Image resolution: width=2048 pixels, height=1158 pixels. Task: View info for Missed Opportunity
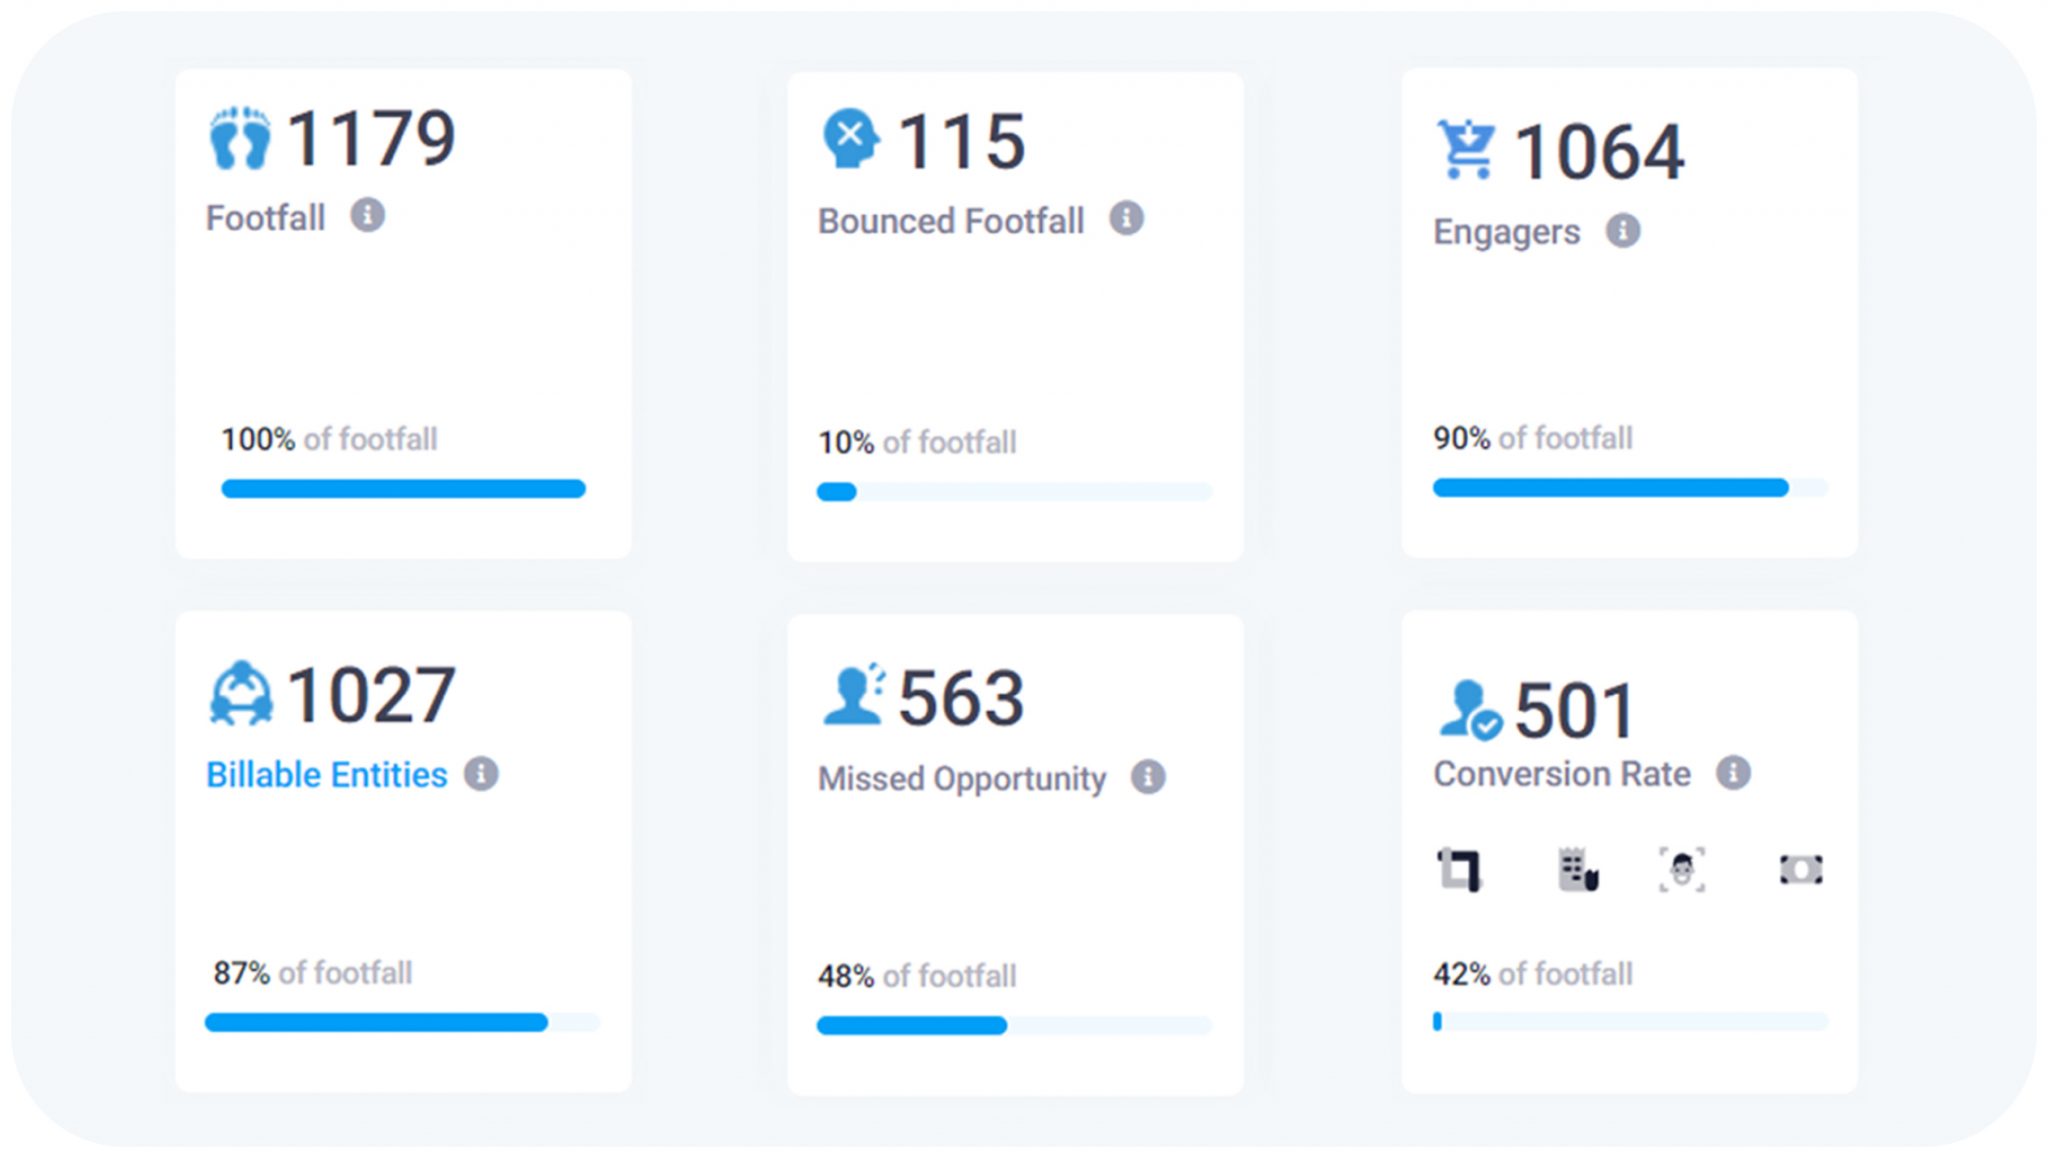[1148, 777]
